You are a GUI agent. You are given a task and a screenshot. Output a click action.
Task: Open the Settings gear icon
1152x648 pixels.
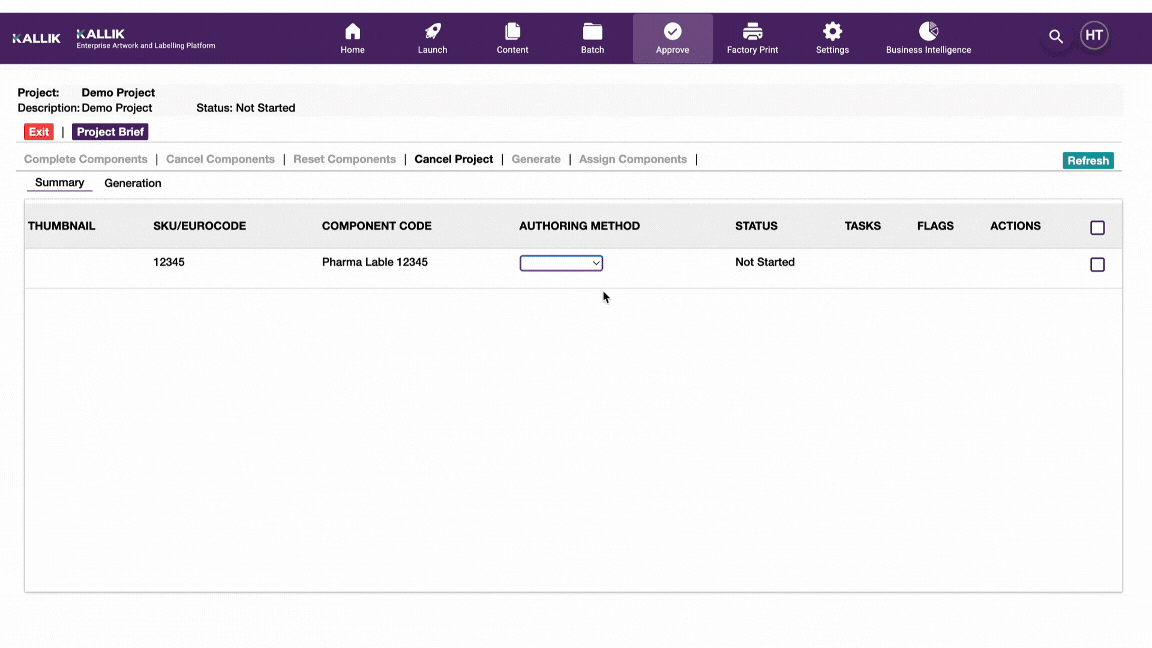(x=832, y=32)
